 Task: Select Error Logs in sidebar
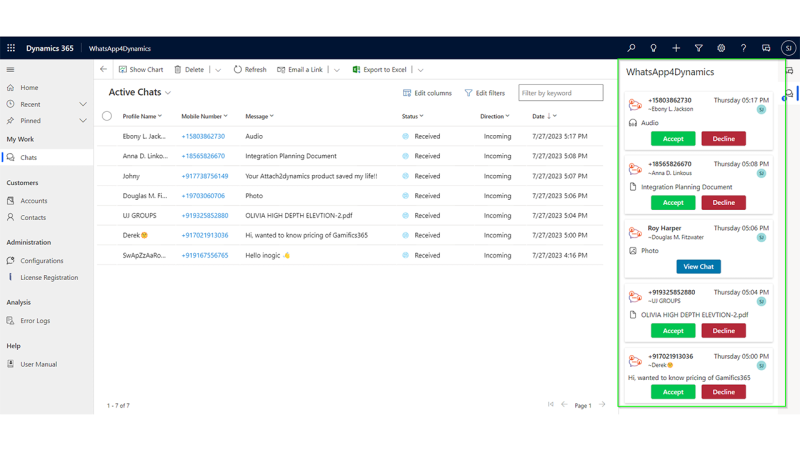pyautogui.click(x=35, y=321)
